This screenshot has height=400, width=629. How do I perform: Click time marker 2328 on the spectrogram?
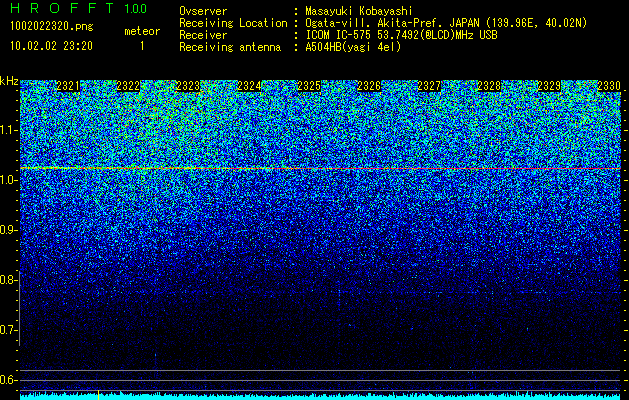pyautogui.click(x=489, y=86)
